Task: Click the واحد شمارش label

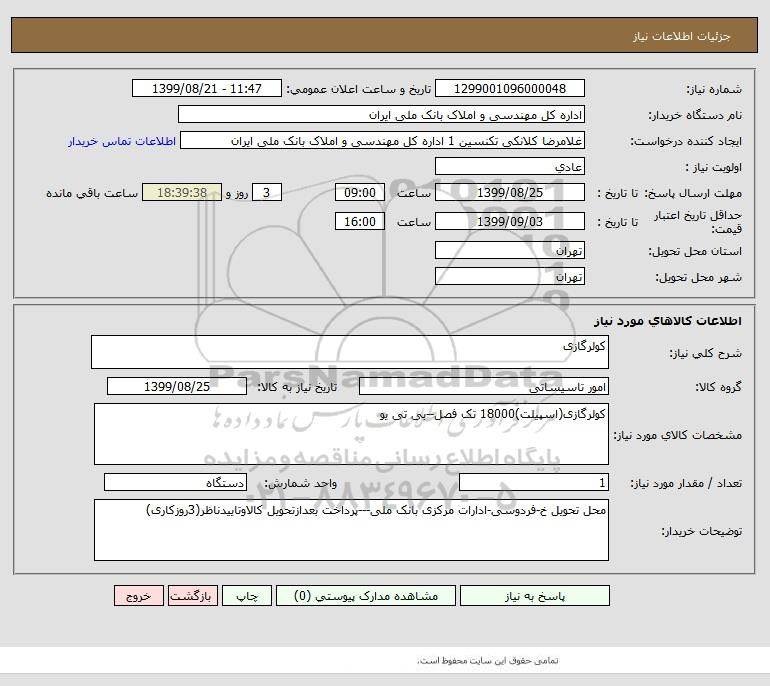Action: coord(301,484)
